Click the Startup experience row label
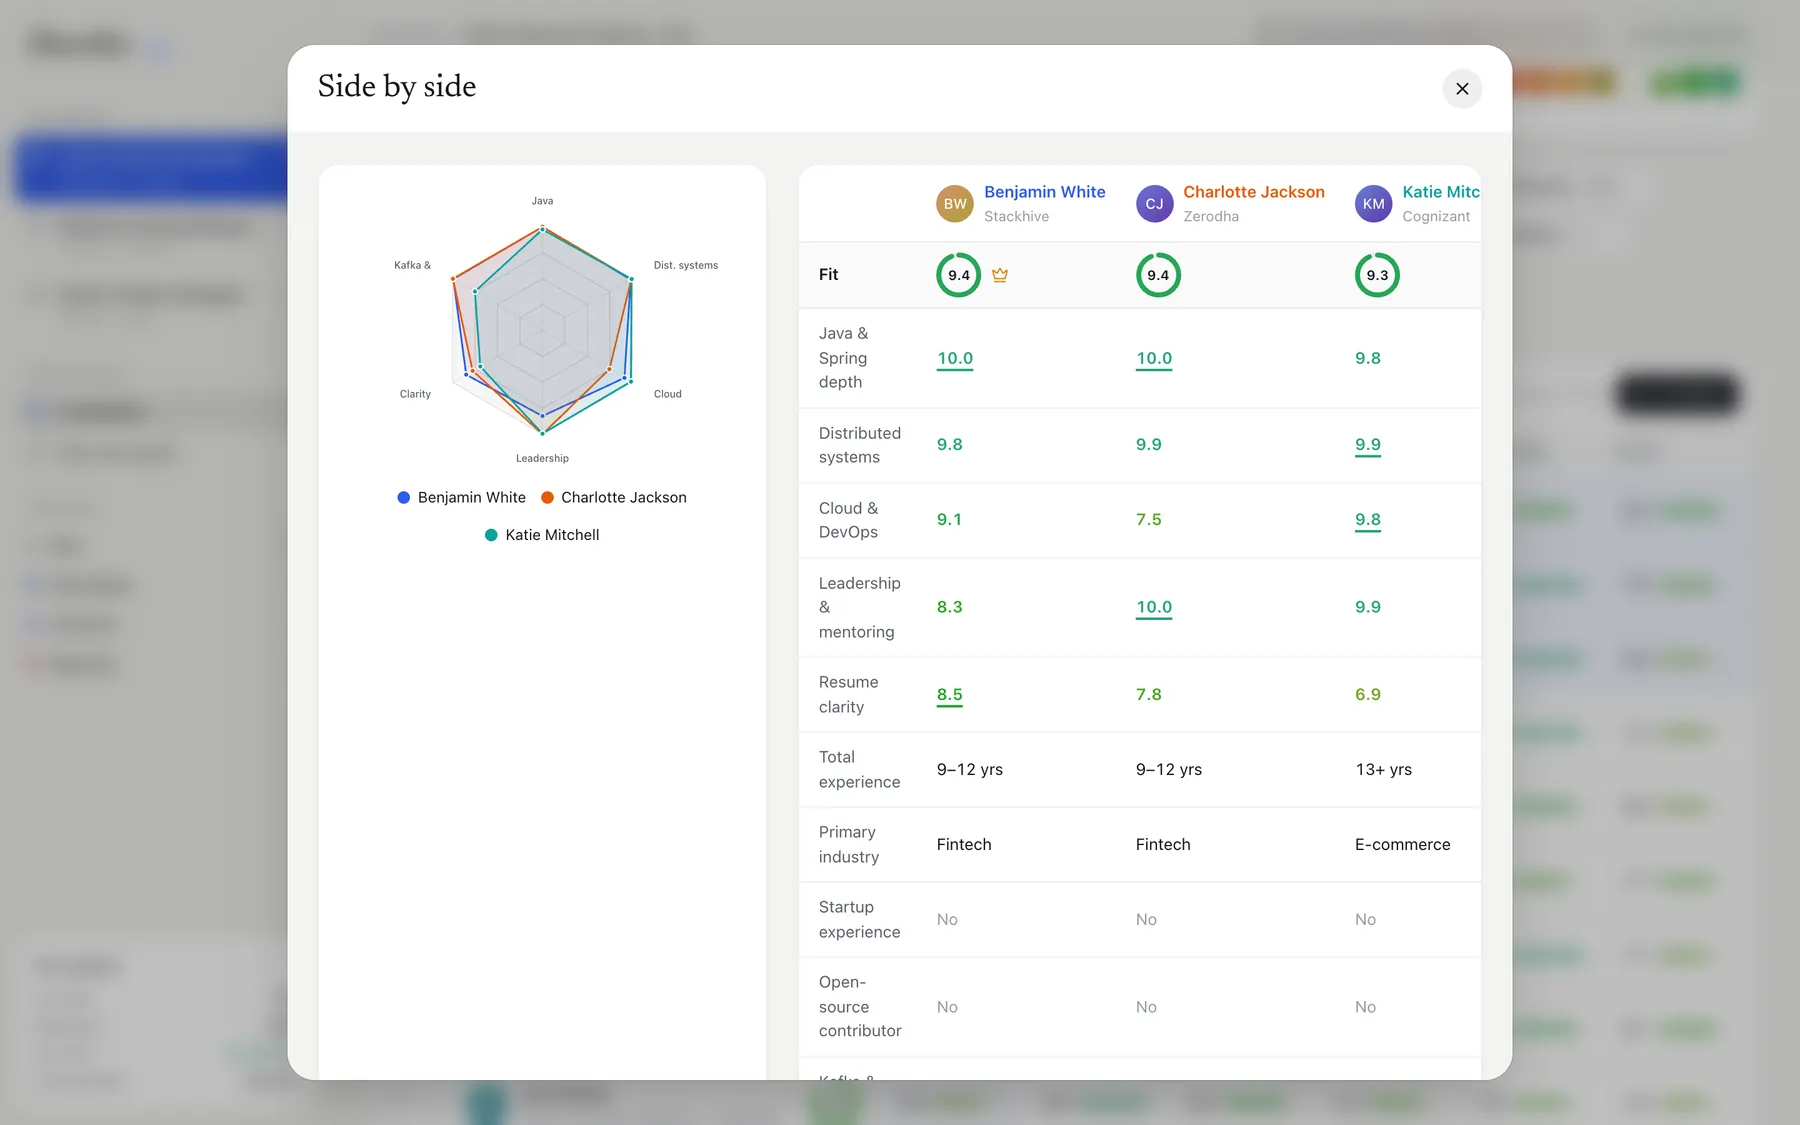 (860, 919)
